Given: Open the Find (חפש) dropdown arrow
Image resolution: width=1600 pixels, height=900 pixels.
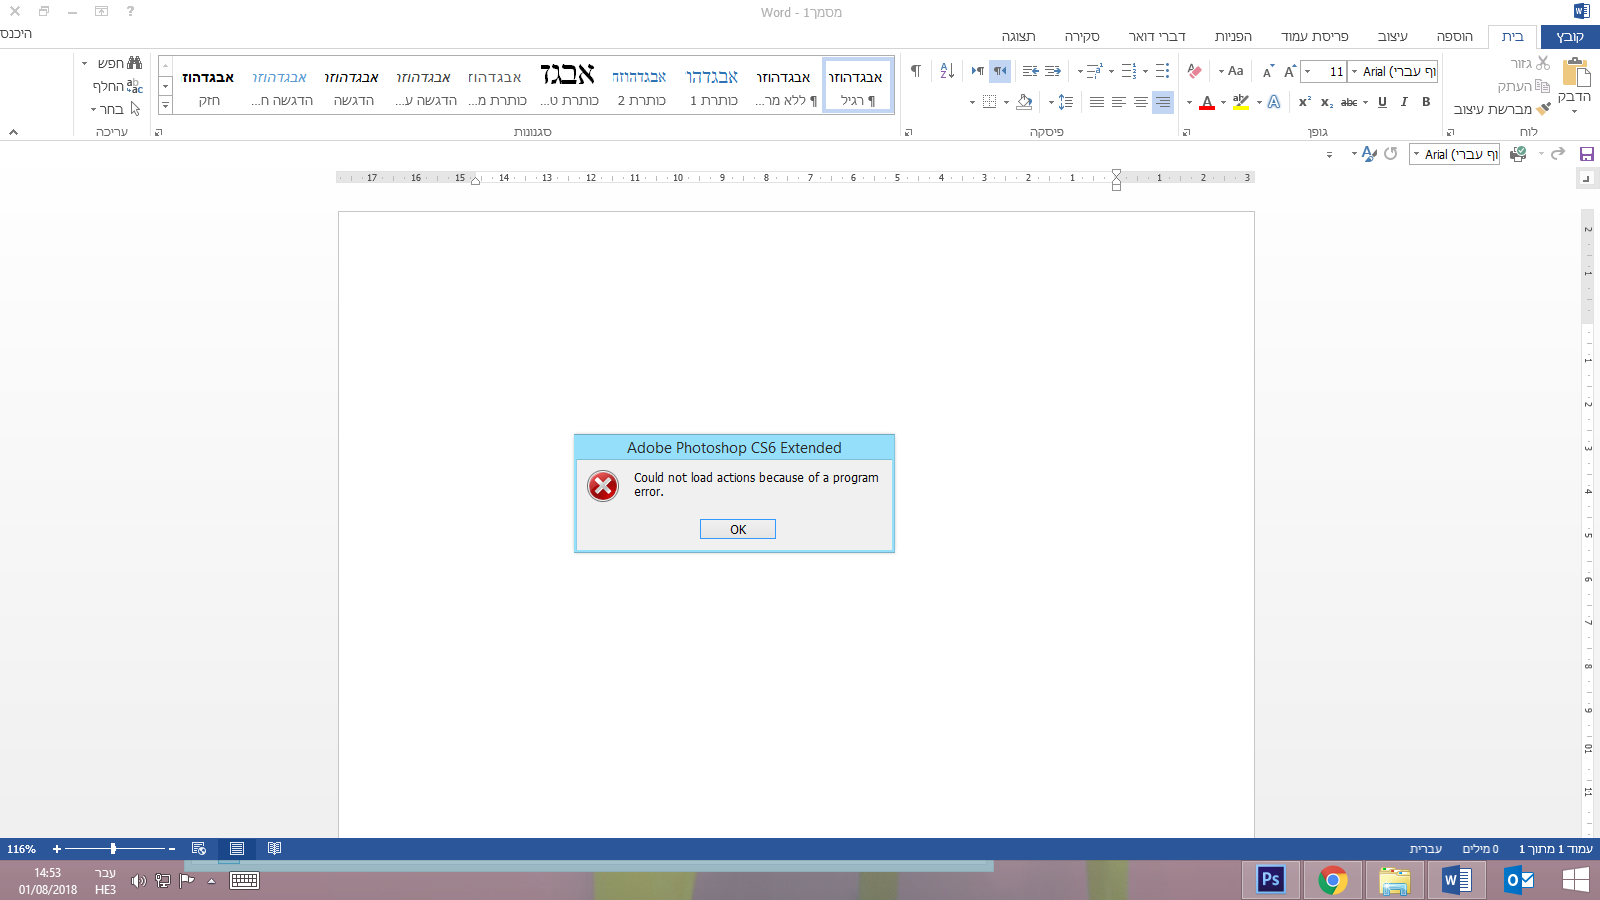Looking at the screenshot, I should pos(85,63).
